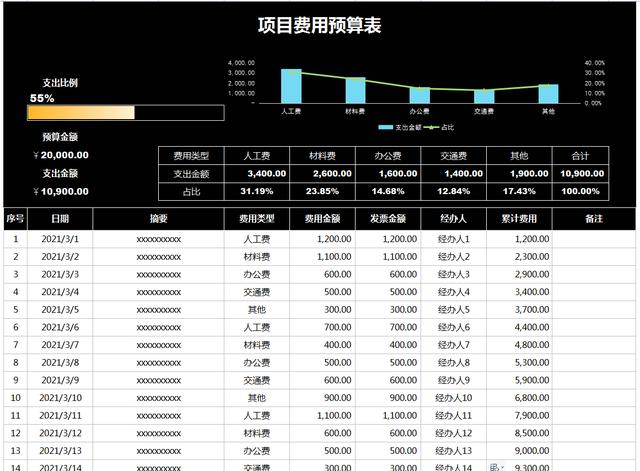
Task: Select the 办公费 chart bar
Action: click(420, 95)
